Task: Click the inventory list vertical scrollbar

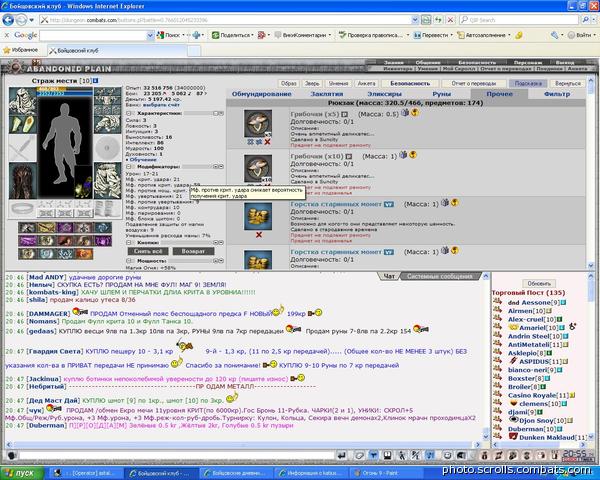Action: pos(590,171)
